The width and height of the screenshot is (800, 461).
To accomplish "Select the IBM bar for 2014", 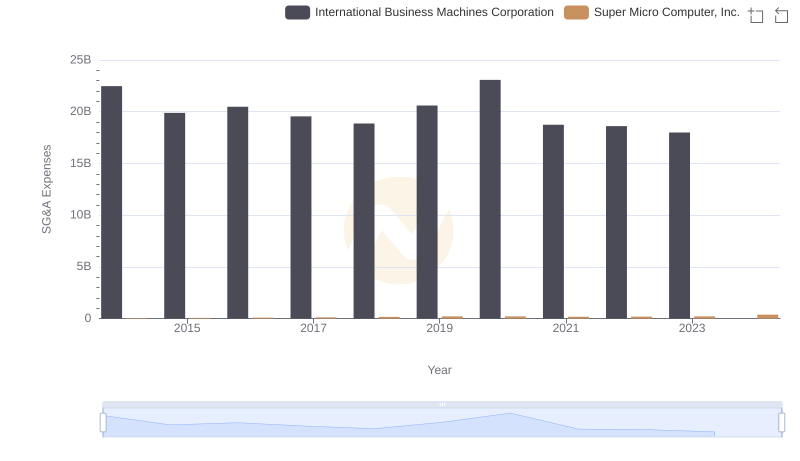I will click(x=112, y=202).
